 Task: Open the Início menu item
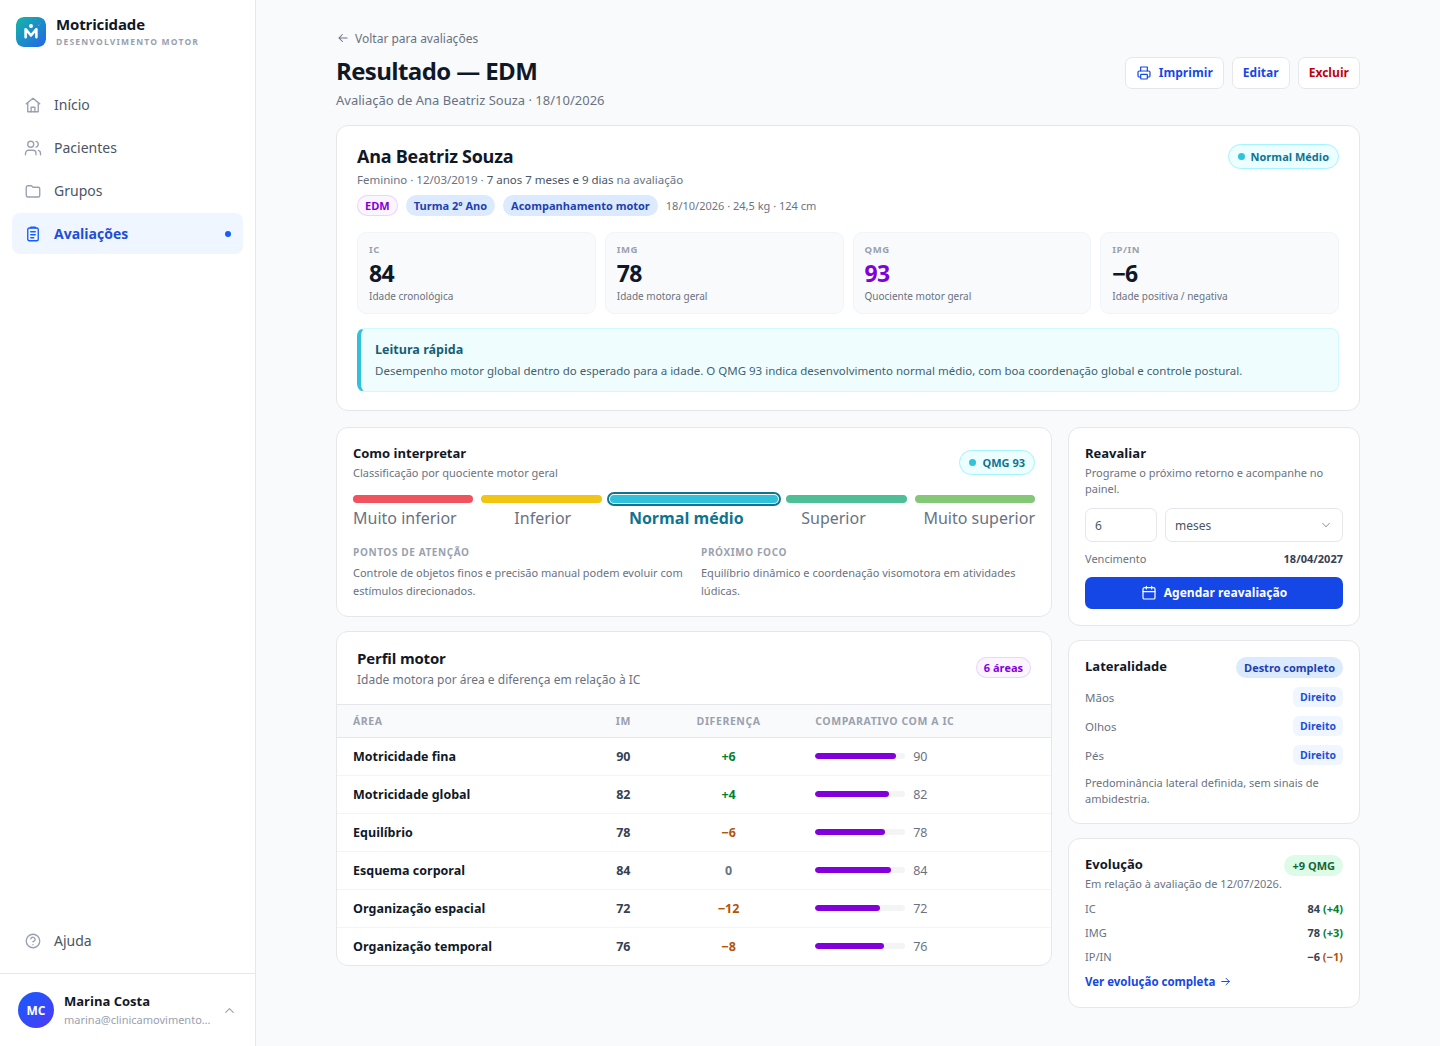point(127,105)
